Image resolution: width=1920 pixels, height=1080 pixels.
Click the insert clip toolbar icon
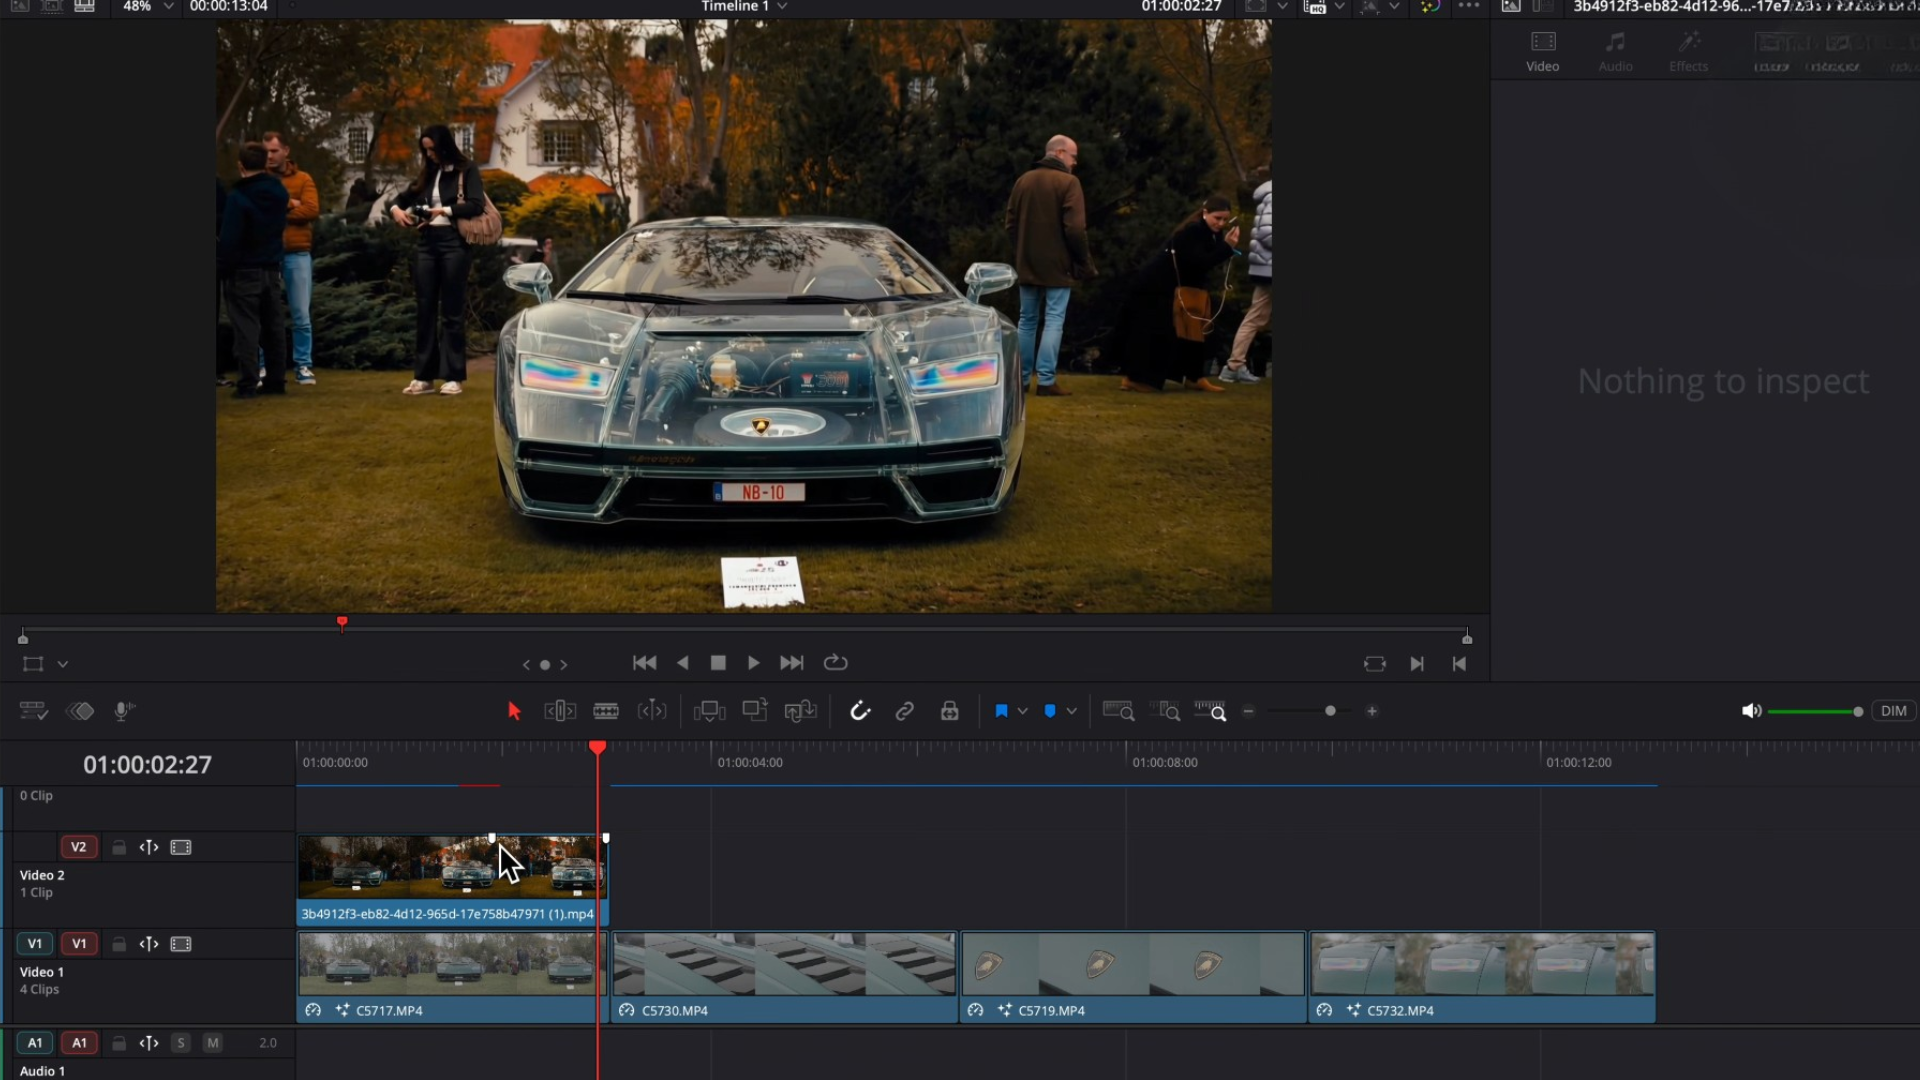click(x=709, y=711)
